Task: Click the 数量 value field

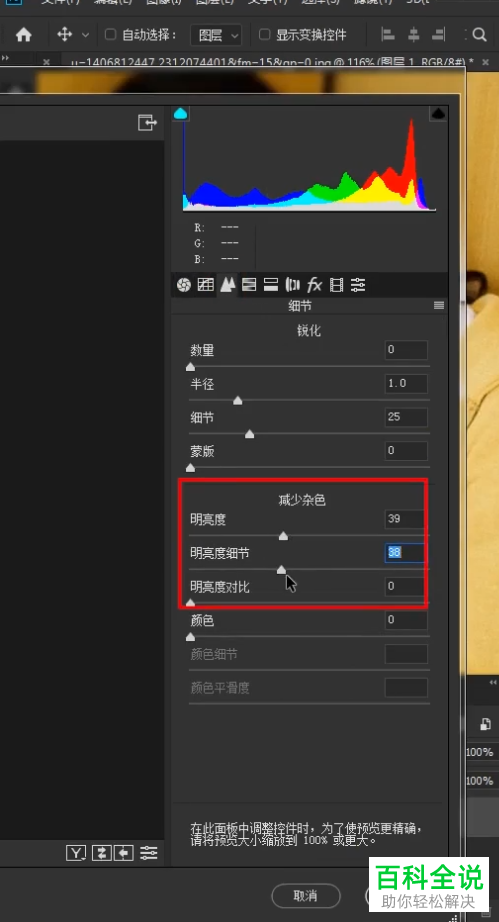Action: pos(406,350)
